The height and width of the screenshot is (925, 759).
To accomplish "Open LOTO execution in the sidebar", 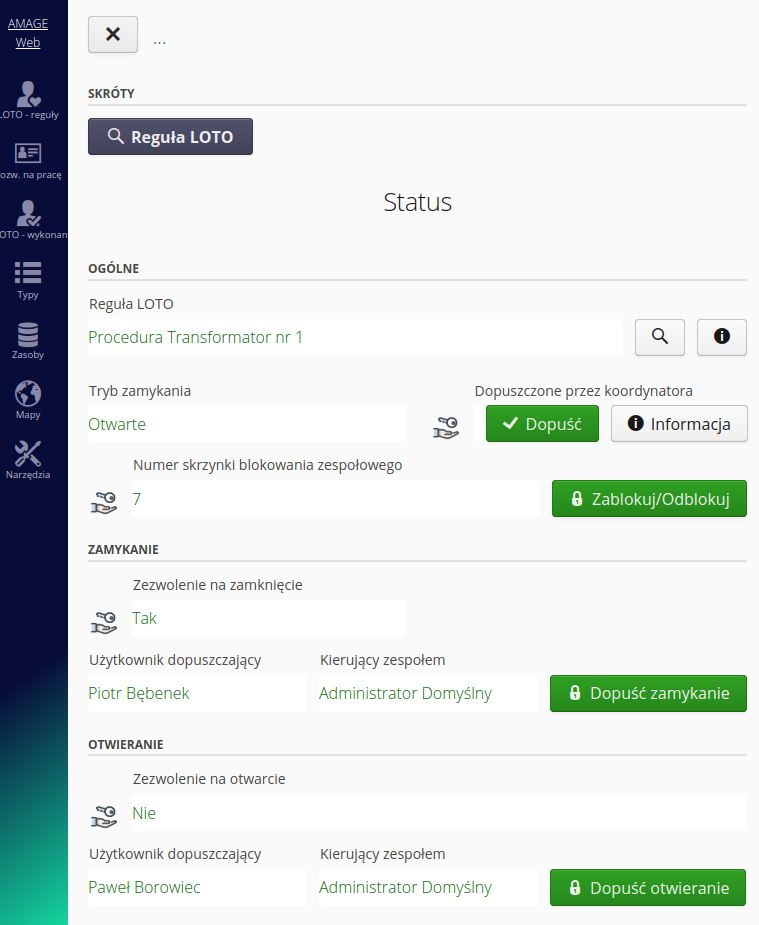I will pyautogui.click(x=29, y=220).
